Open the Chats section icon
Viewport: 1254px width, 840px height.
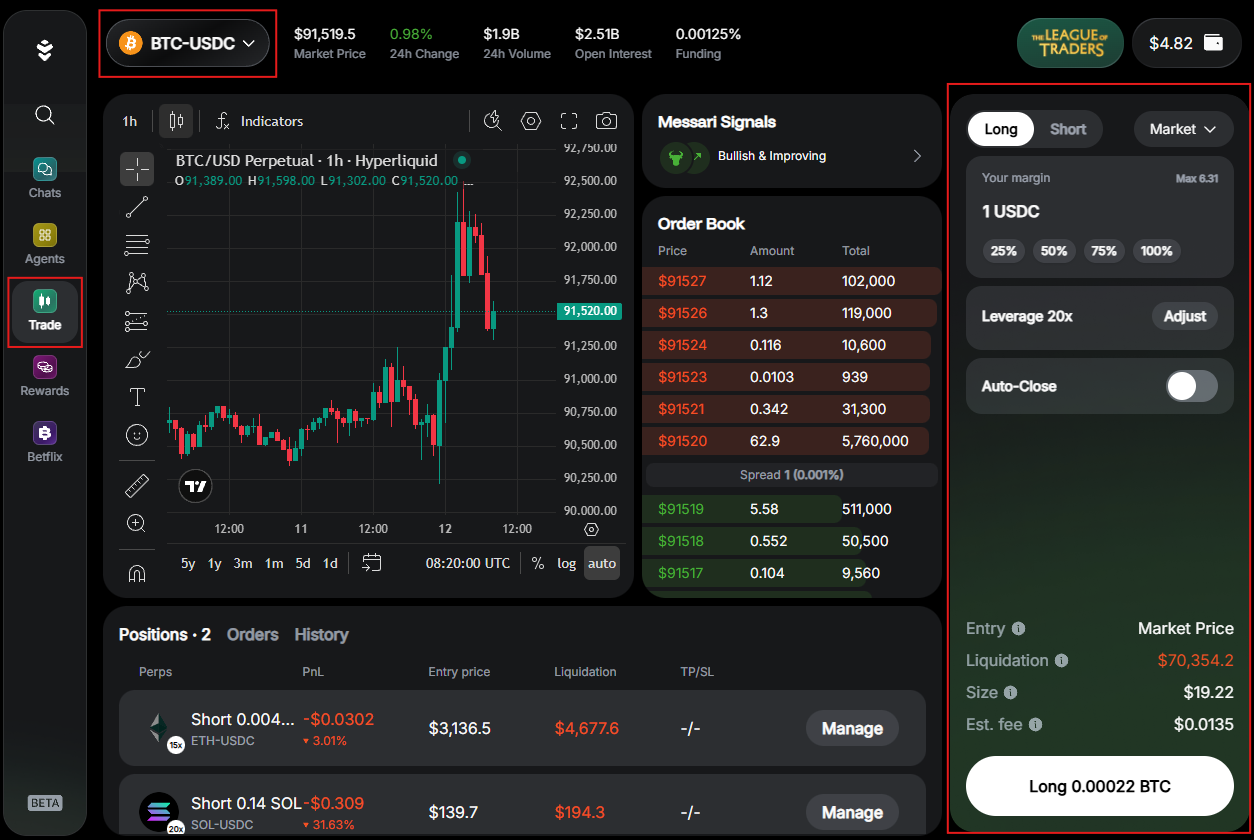44,169
